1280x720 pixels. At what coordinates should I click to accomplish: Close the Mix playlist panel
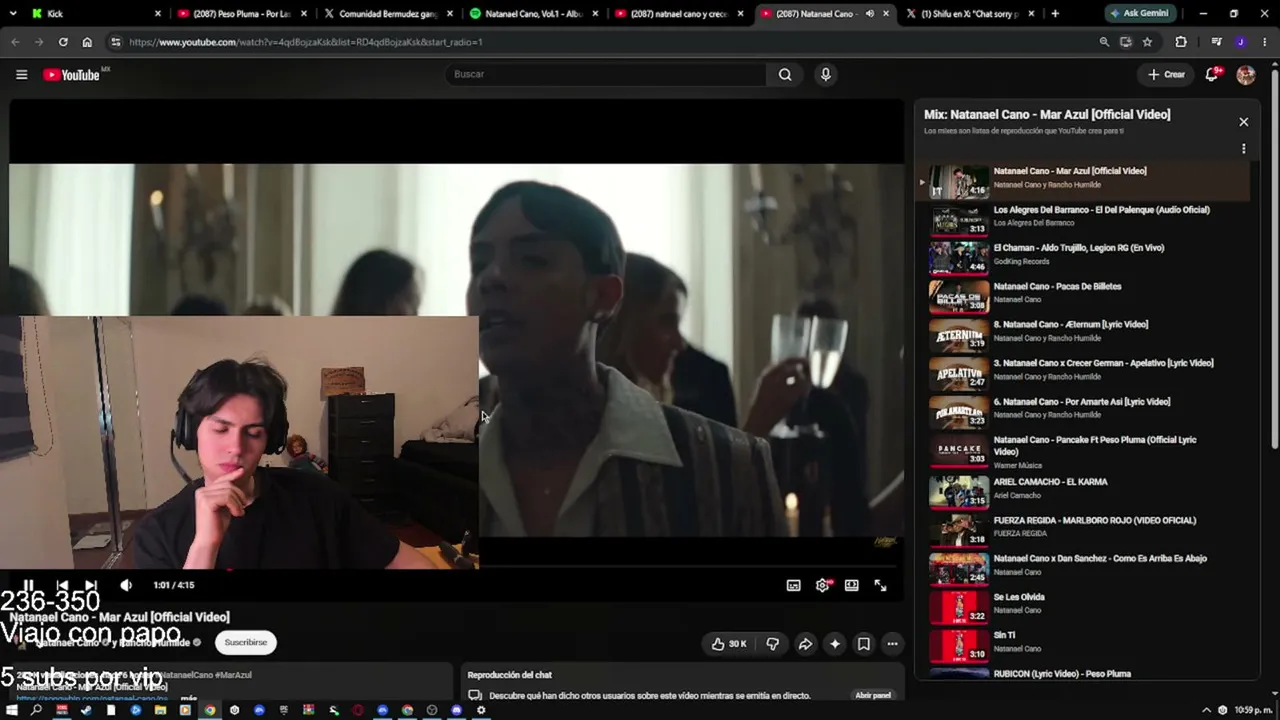1243,122
